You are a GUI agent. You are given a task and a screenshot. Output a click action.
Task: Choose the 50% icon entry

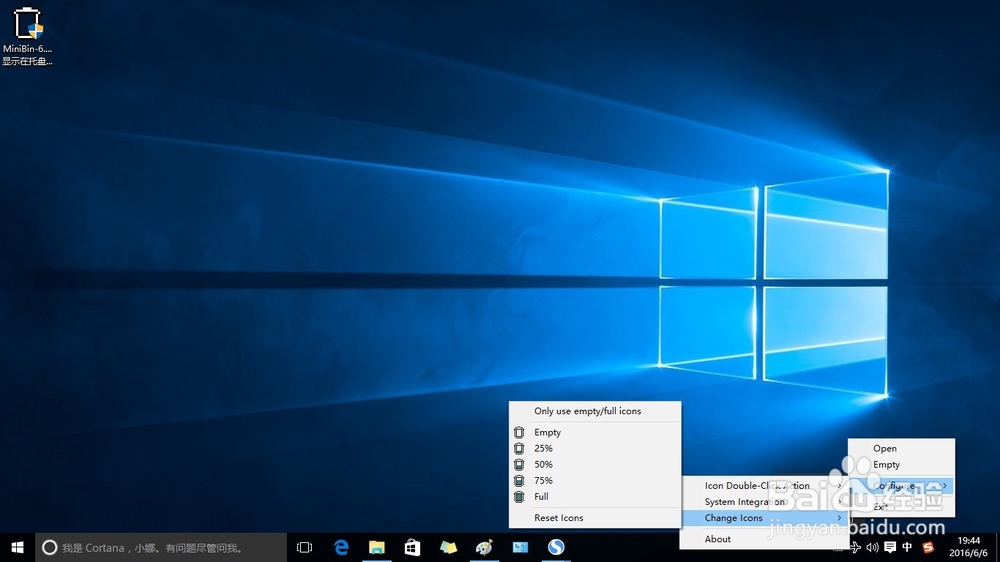pos(595,464)
